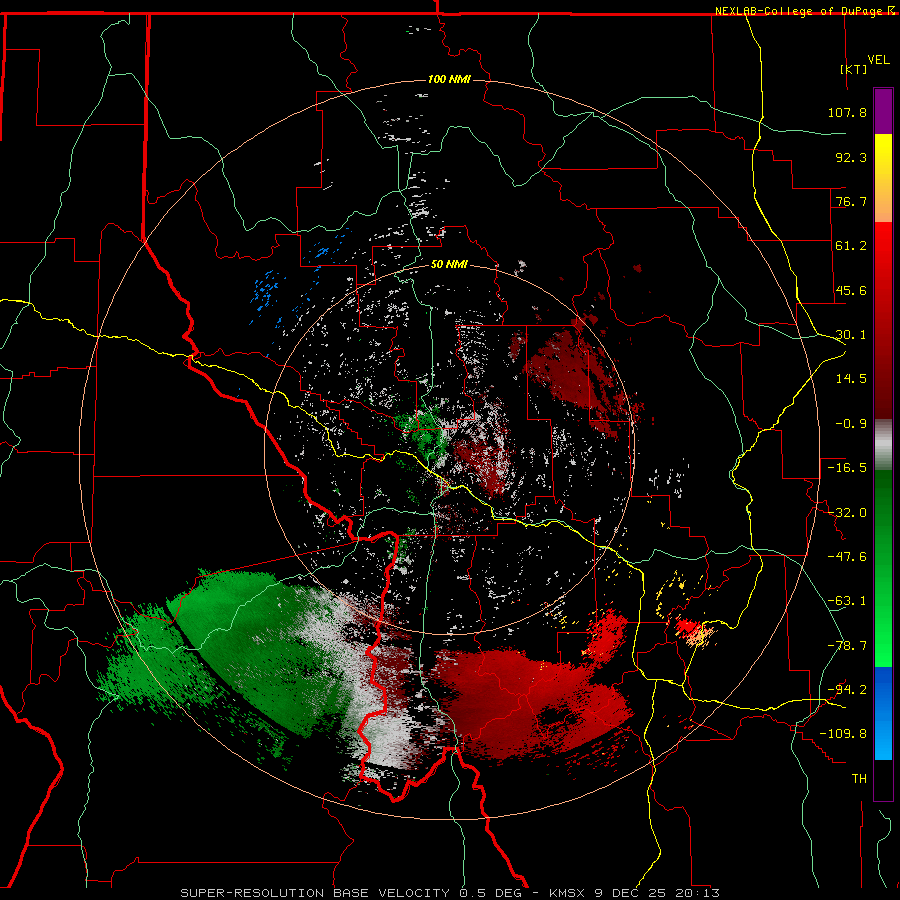Click the TH legend label
The image size is (900, 900).
click(859, 778)
